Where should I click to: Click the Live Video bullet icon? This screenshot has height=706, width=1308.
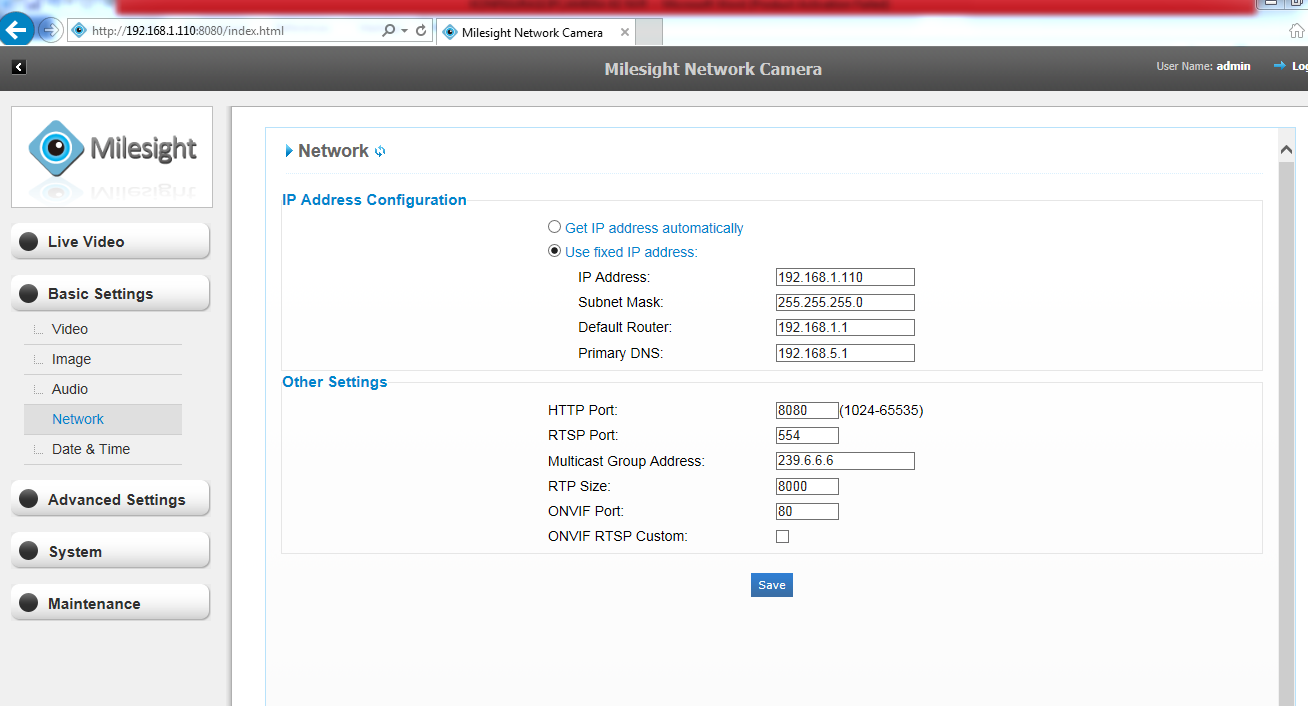click(29, 241)
